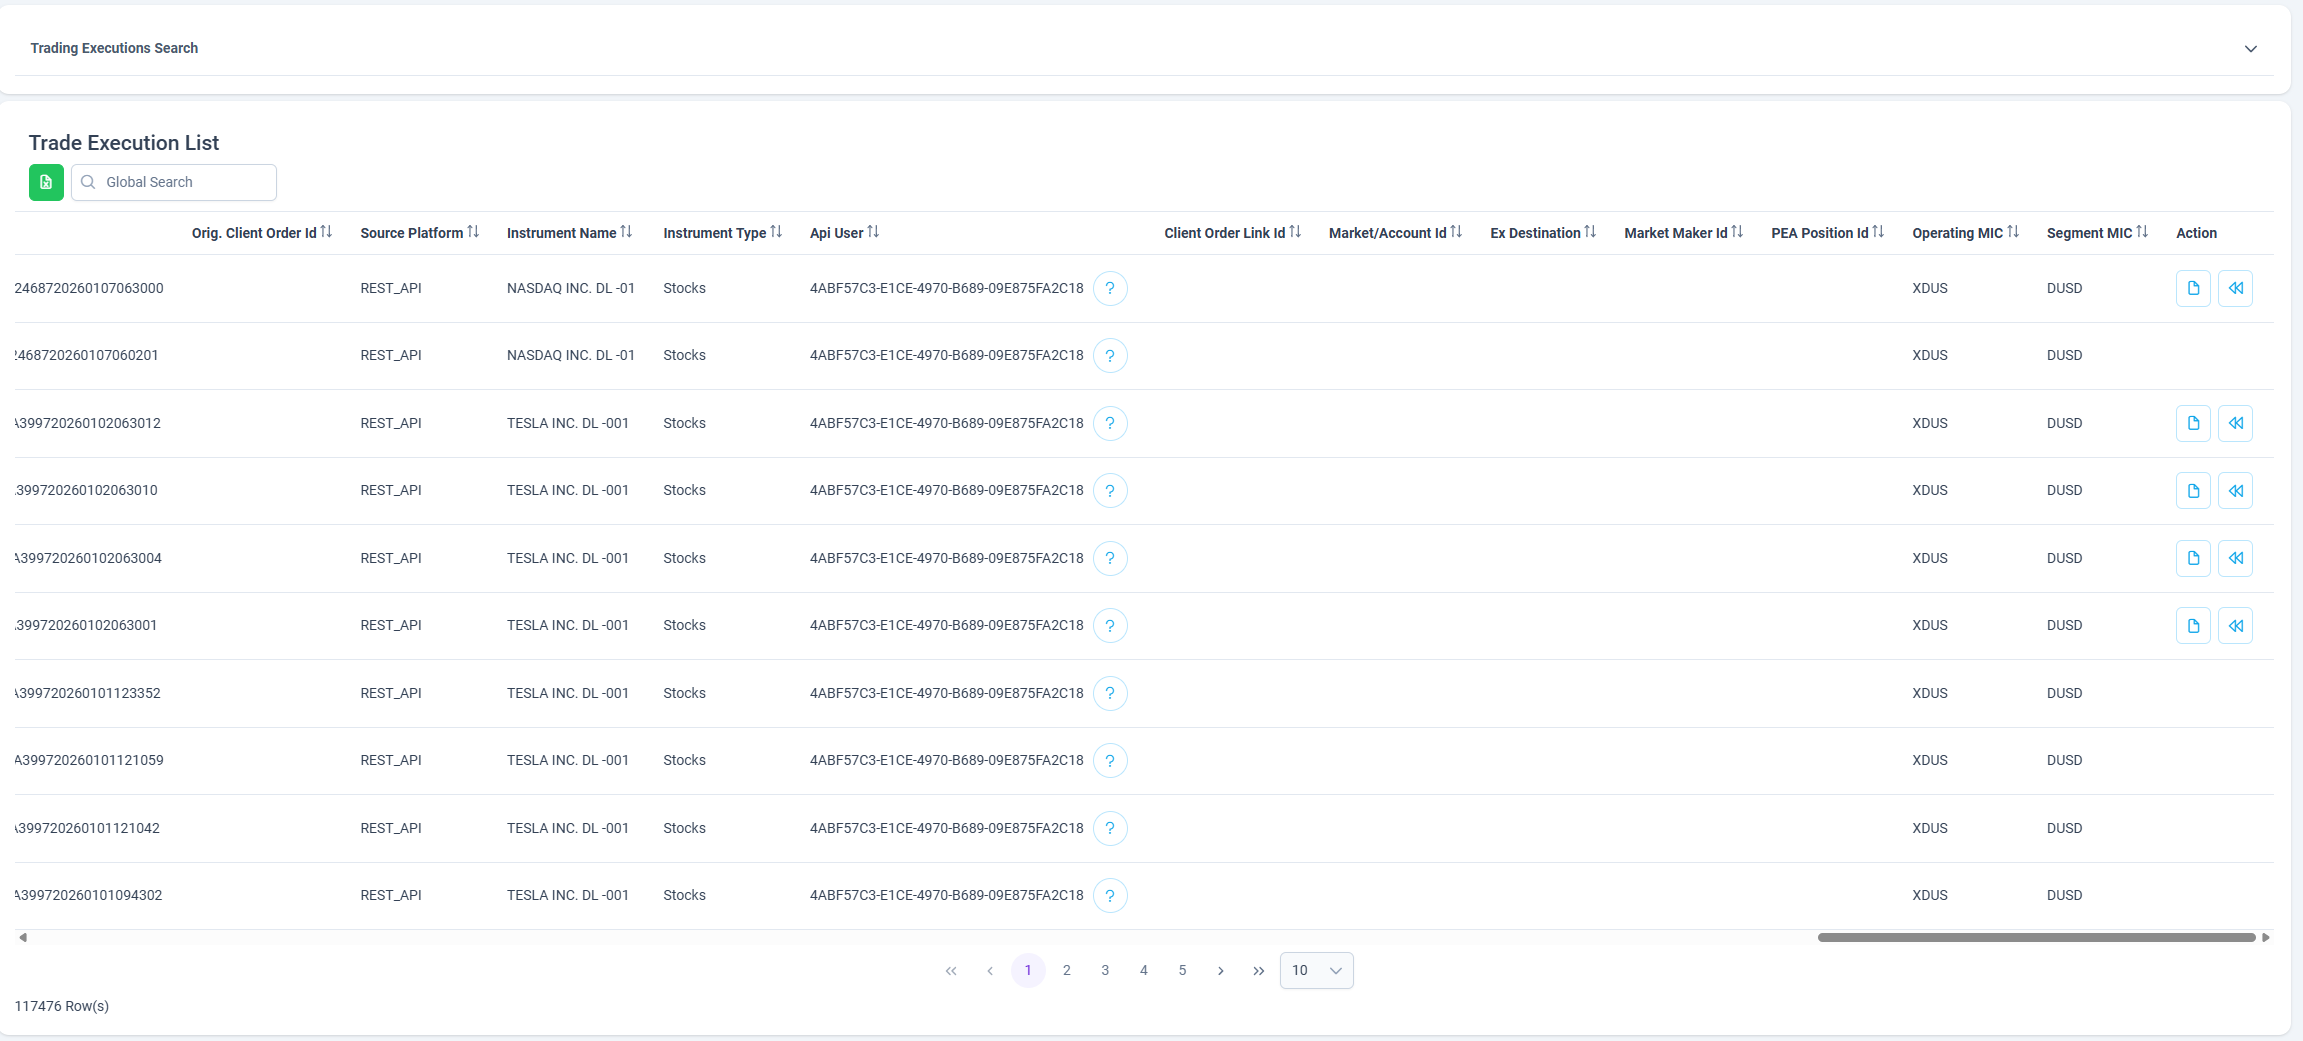The image size is (2303, 1041).
Task: Click the rewind icon for order ending 063010
Action: [x=2235, y=491]
